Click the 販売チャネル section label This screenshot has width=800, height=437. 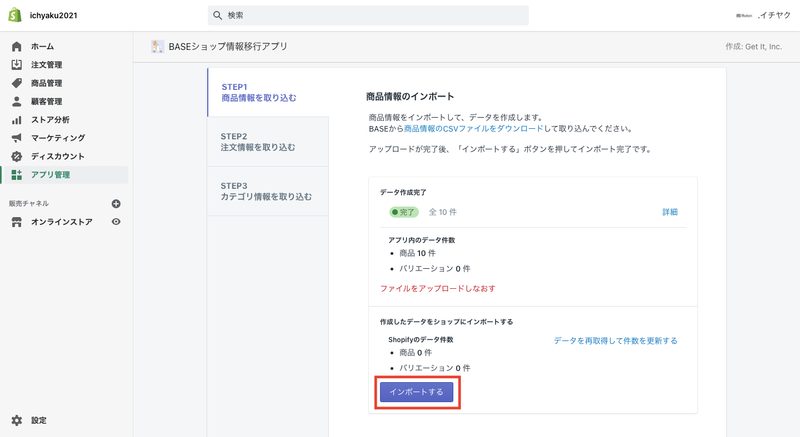pos(29,203)
